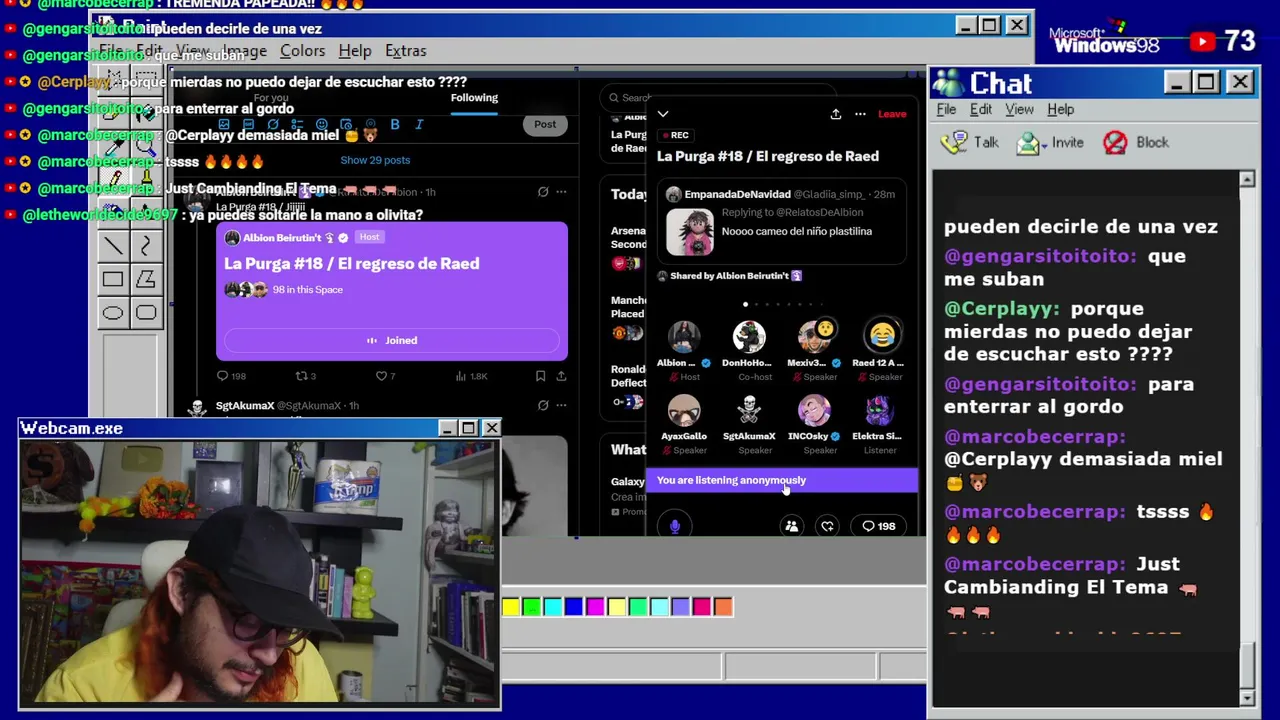Select the Curve tool in Paint
1280x720 pixels.
pyautogui.click(x=146, y=246)
